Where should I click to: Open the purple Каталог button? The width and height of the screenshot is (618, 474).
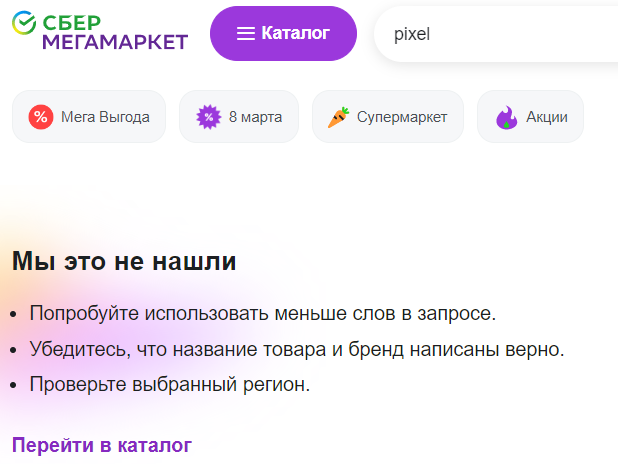pyautogui.click(x=283, y=33)
